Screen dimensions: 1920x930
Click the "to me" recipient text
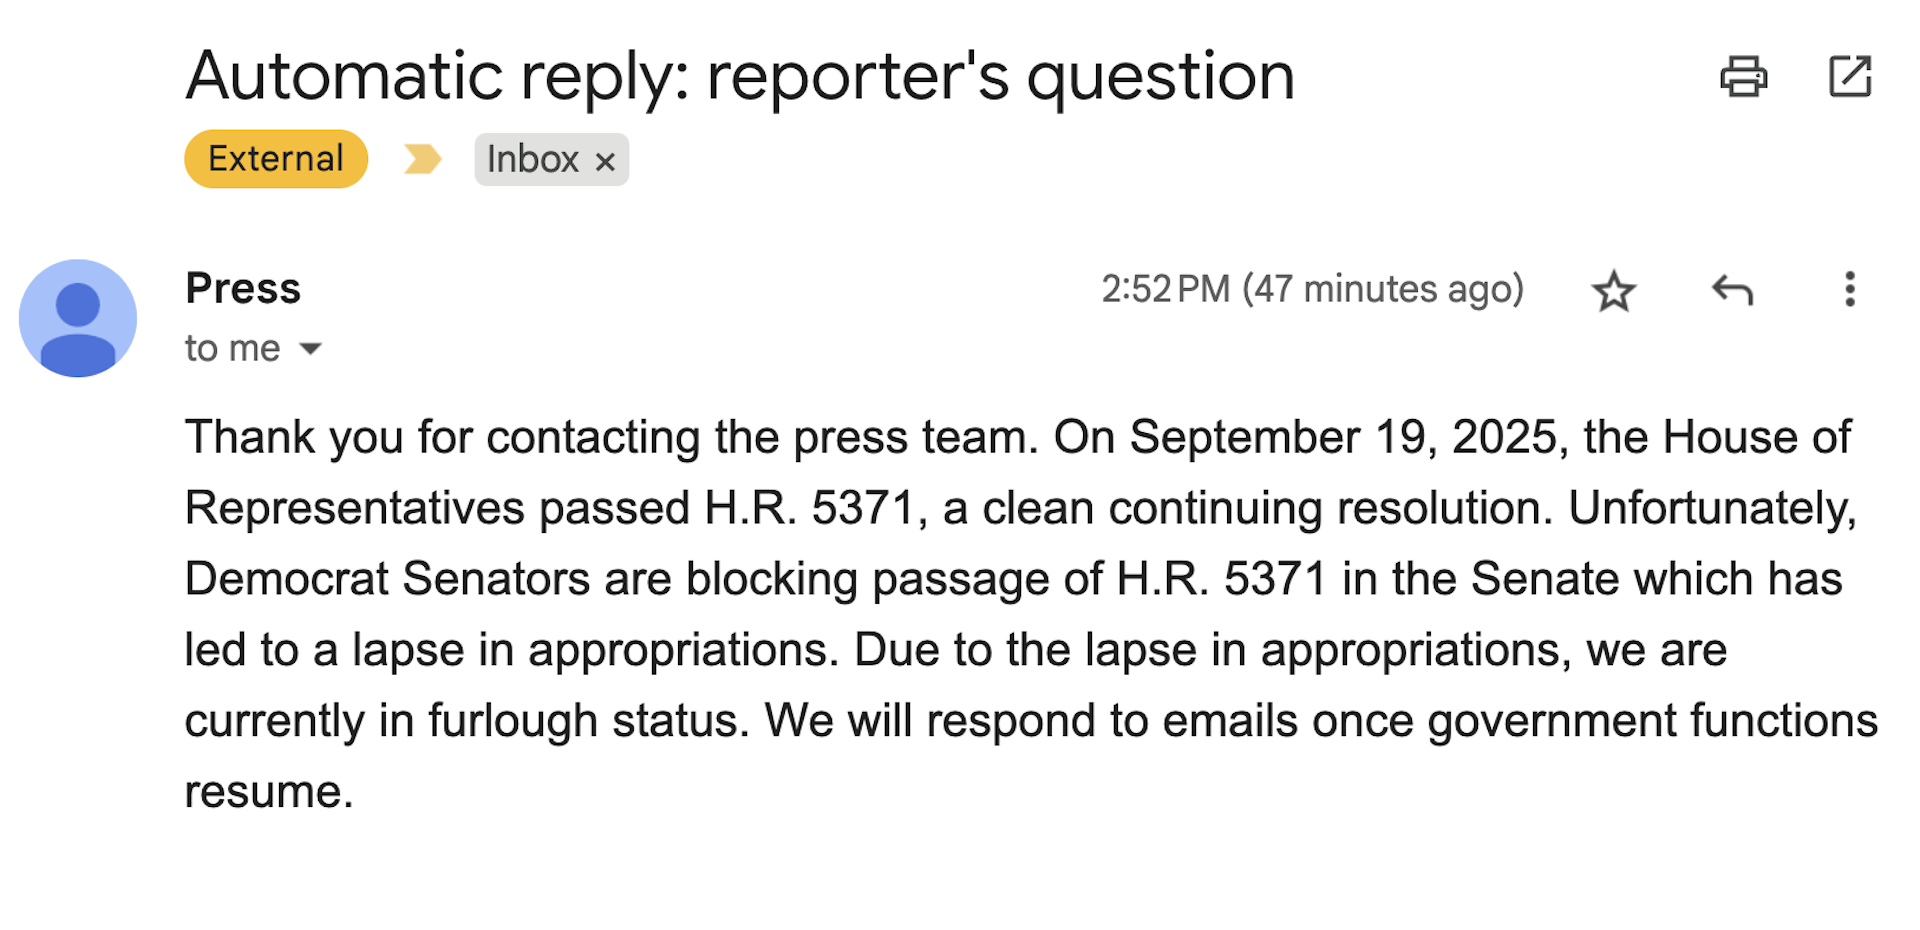[232, 349]
